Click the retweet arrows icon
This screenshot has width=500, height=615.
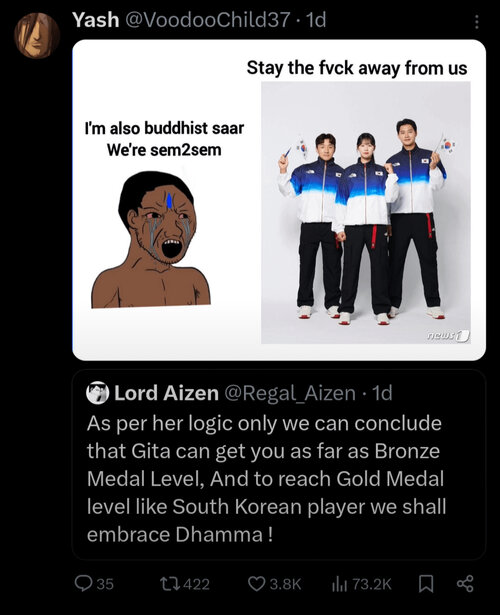pyautogui.click(x=170, y=584)
